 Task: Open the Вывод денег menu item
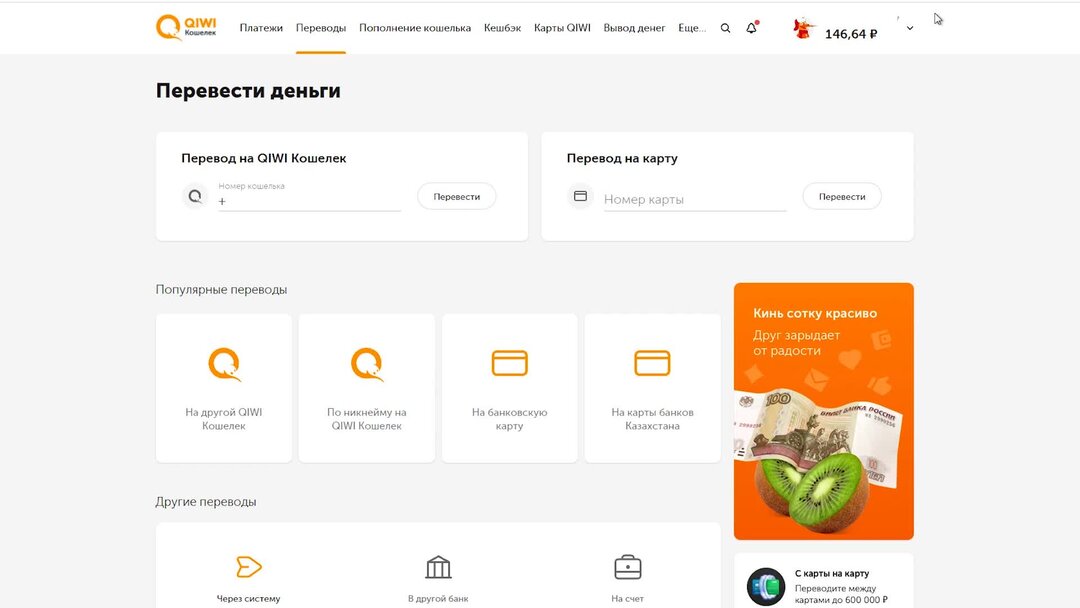tap(634, 28)
